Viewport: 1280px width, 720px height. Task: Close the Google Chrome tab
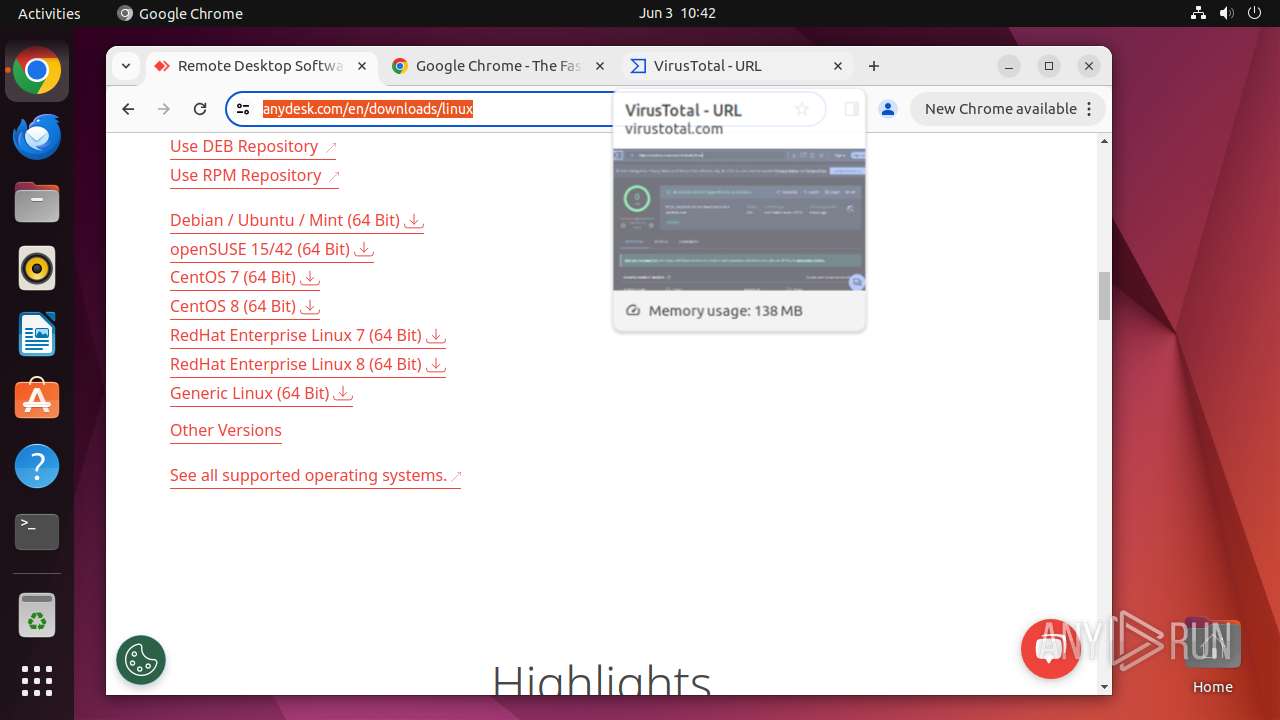[x=600, y=66]
